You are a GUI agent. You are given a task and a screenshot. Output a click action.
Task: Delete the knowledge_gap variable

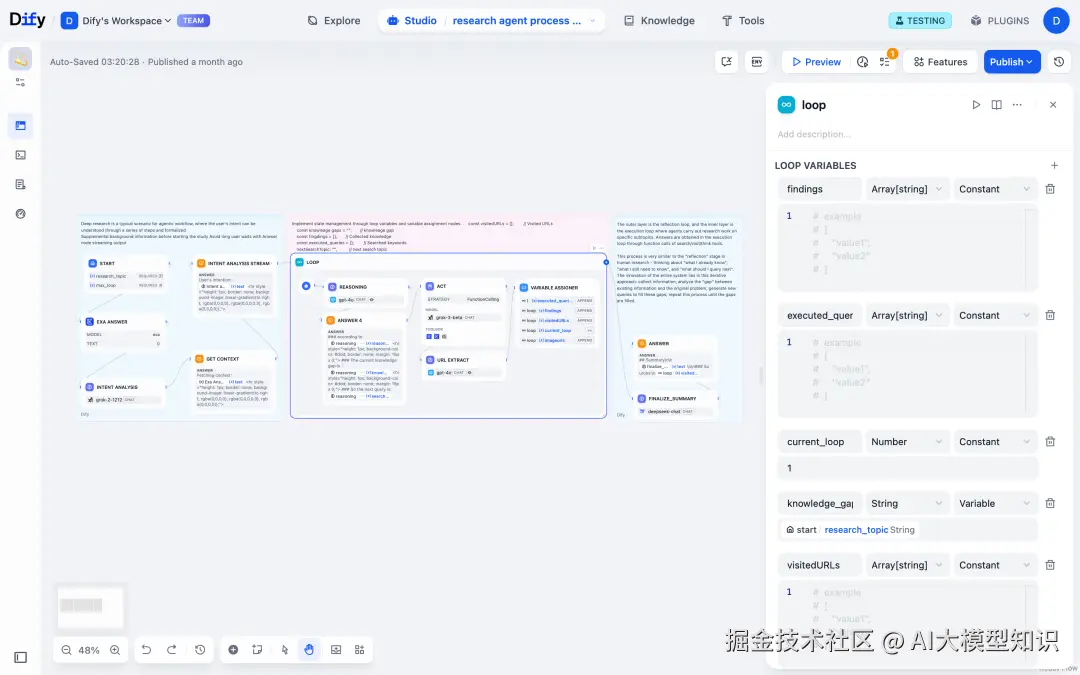coord(1050,503)
